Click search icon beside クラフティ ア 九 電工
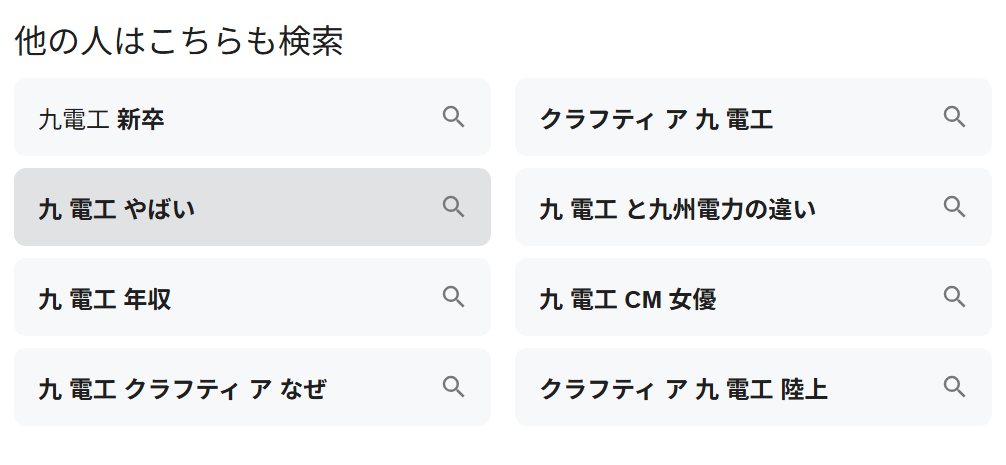Viewport: 1006px width, 465px height. (954, 117)
